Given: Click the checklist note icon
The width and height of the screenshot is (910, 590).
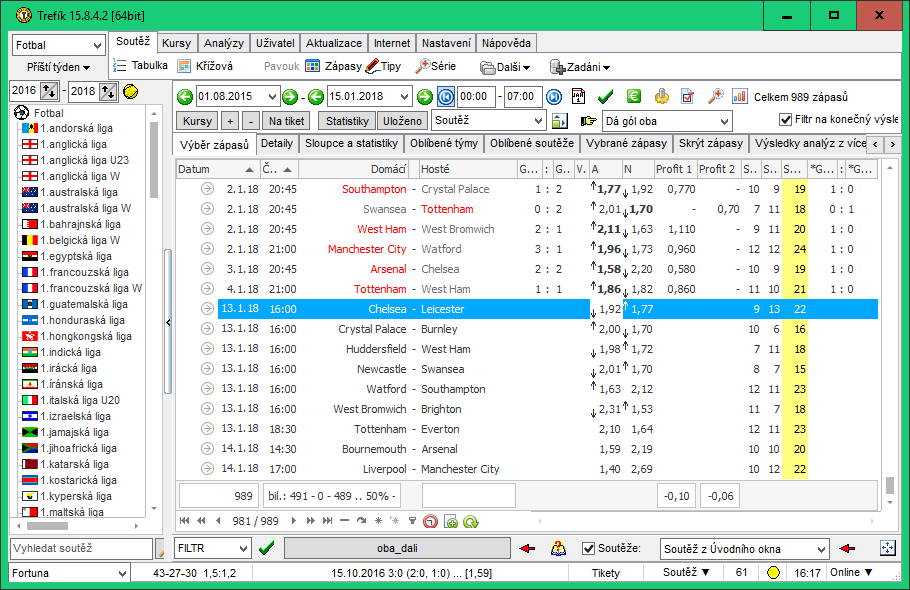Looking at the screenshot, I should pyautogui.click(x=688, y=96).
